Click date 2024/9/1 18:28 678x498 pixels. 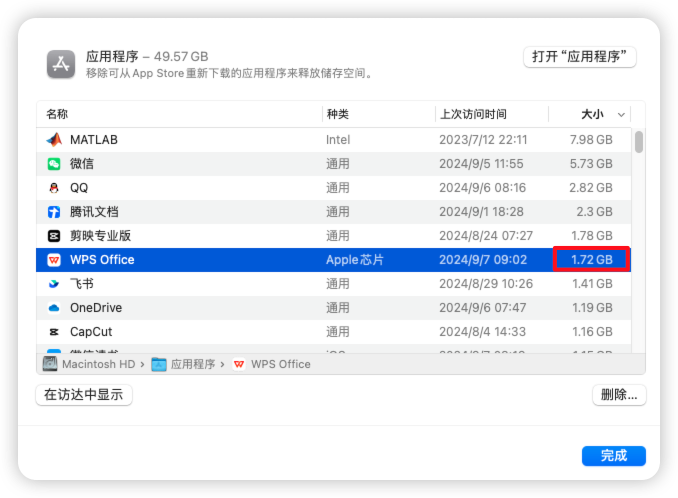pos(481,212)
